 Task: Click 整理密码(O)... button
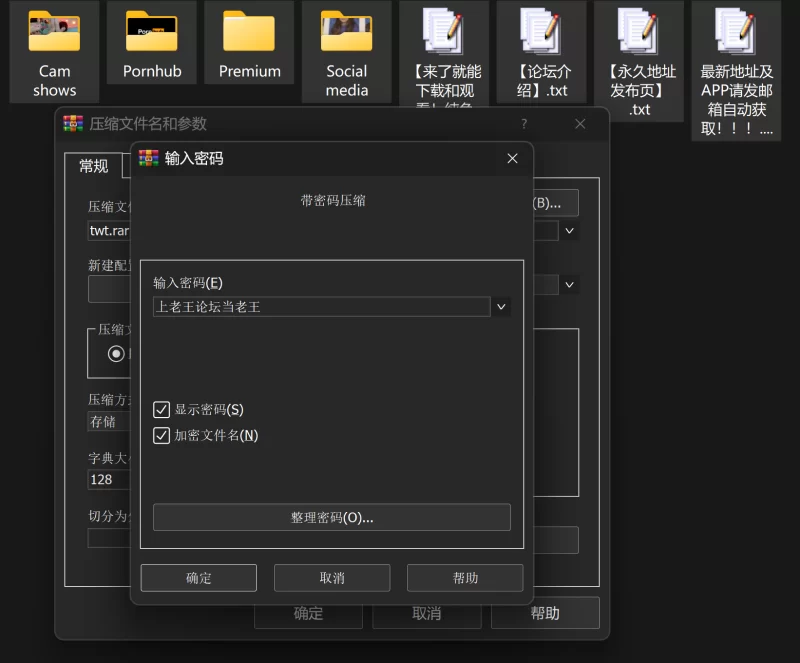331,517
